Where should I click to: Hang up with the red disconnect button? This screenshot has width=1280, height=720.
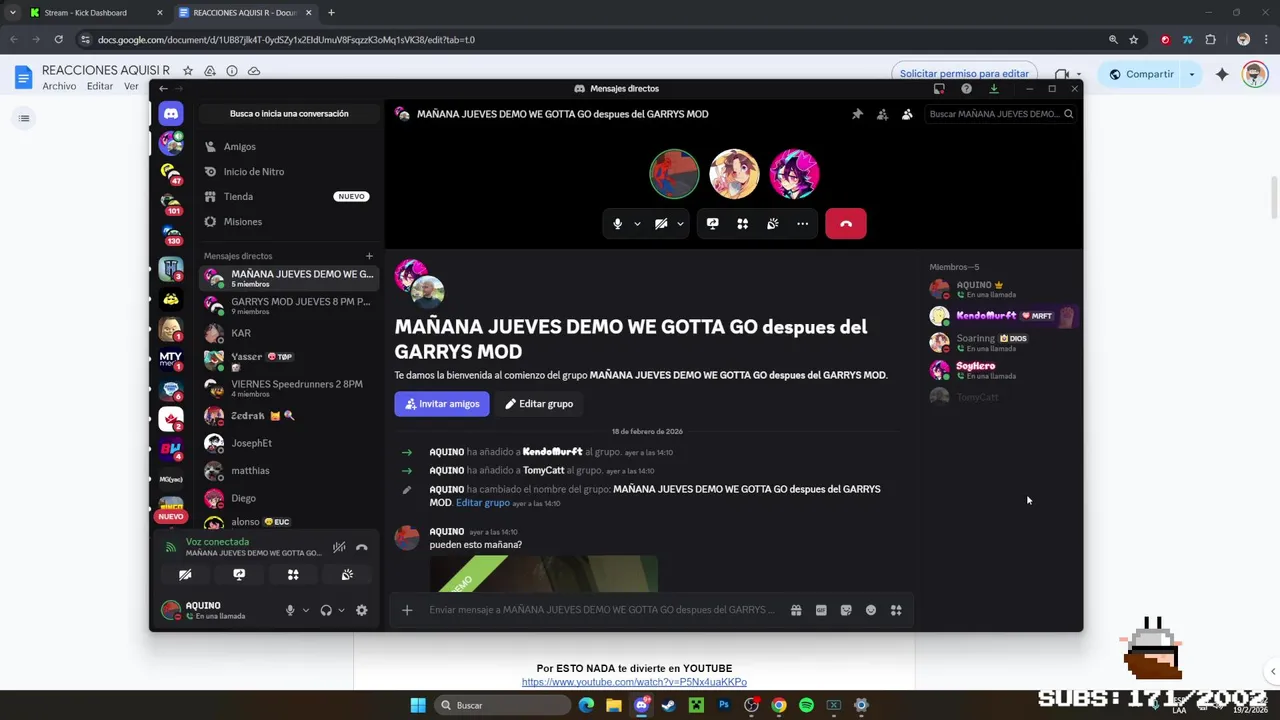846,224
